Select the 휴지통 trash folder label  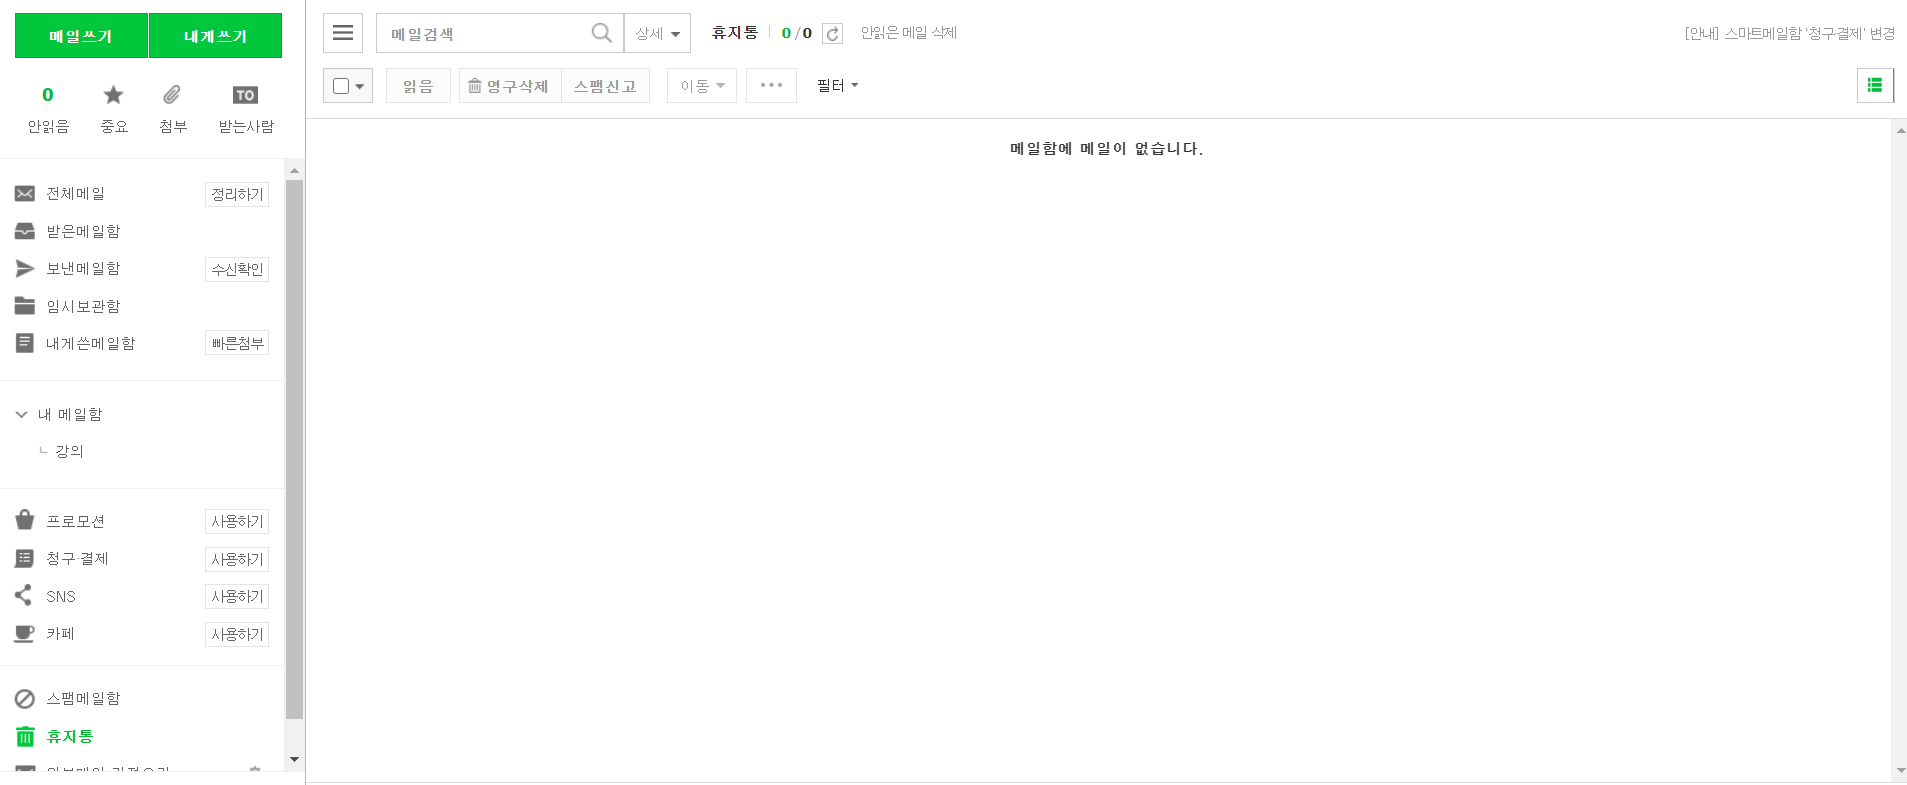[70, 737]
